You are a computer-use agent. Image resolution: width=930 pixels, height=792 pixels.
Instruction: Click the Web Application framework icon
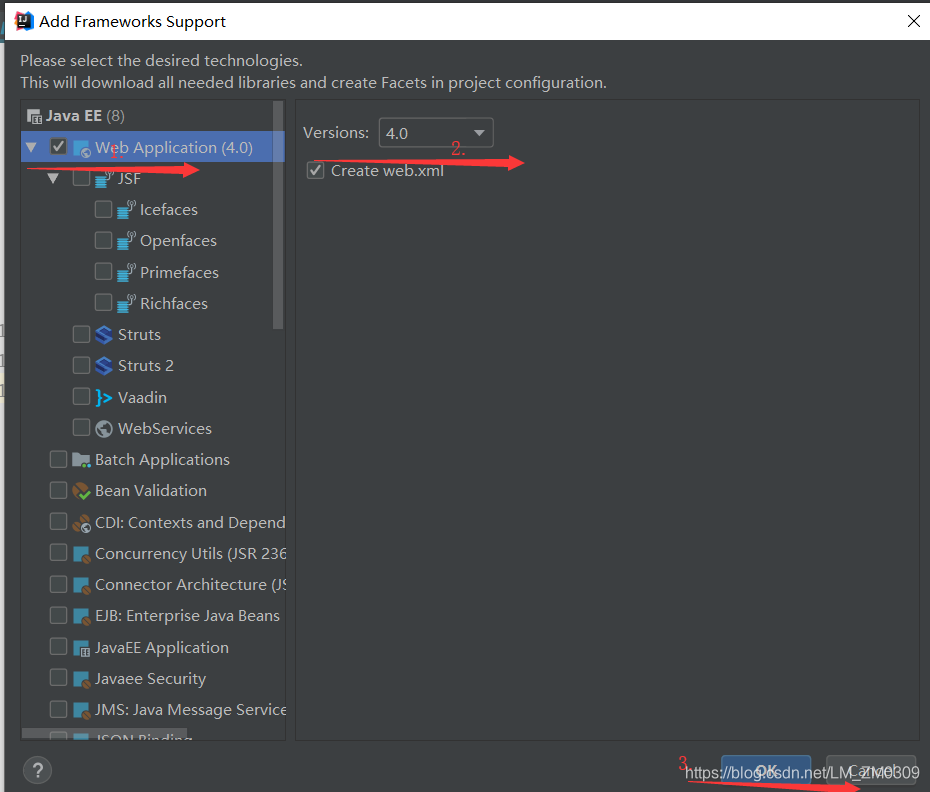pos(81,148)
